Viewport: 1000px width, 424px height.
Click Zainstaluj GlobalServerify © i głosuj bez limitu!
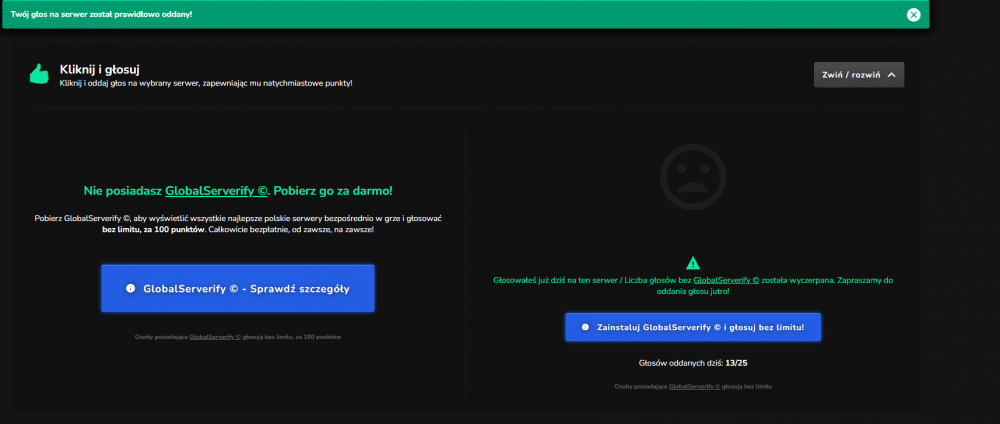(x=693, y=327)
